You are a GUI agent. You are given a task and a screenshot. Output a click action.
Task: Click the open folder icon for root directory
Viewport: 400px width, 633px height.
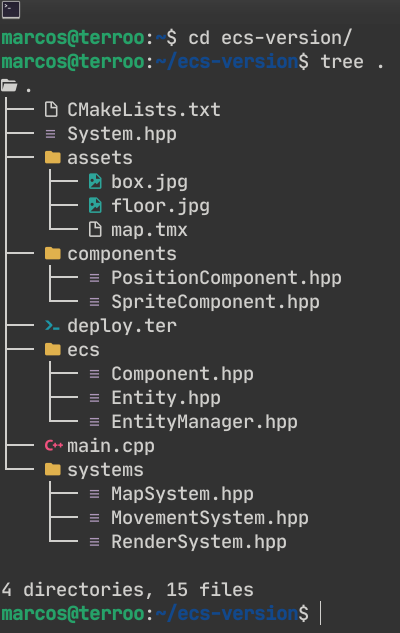click(9, 86)
